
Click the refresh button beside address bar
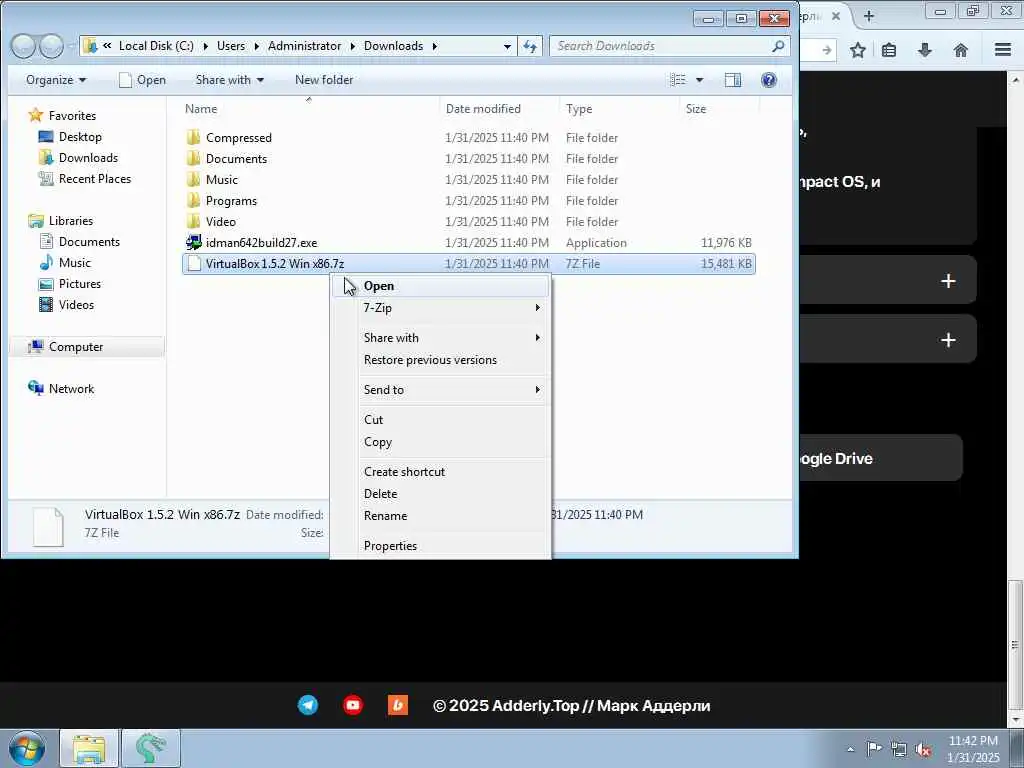530,46
